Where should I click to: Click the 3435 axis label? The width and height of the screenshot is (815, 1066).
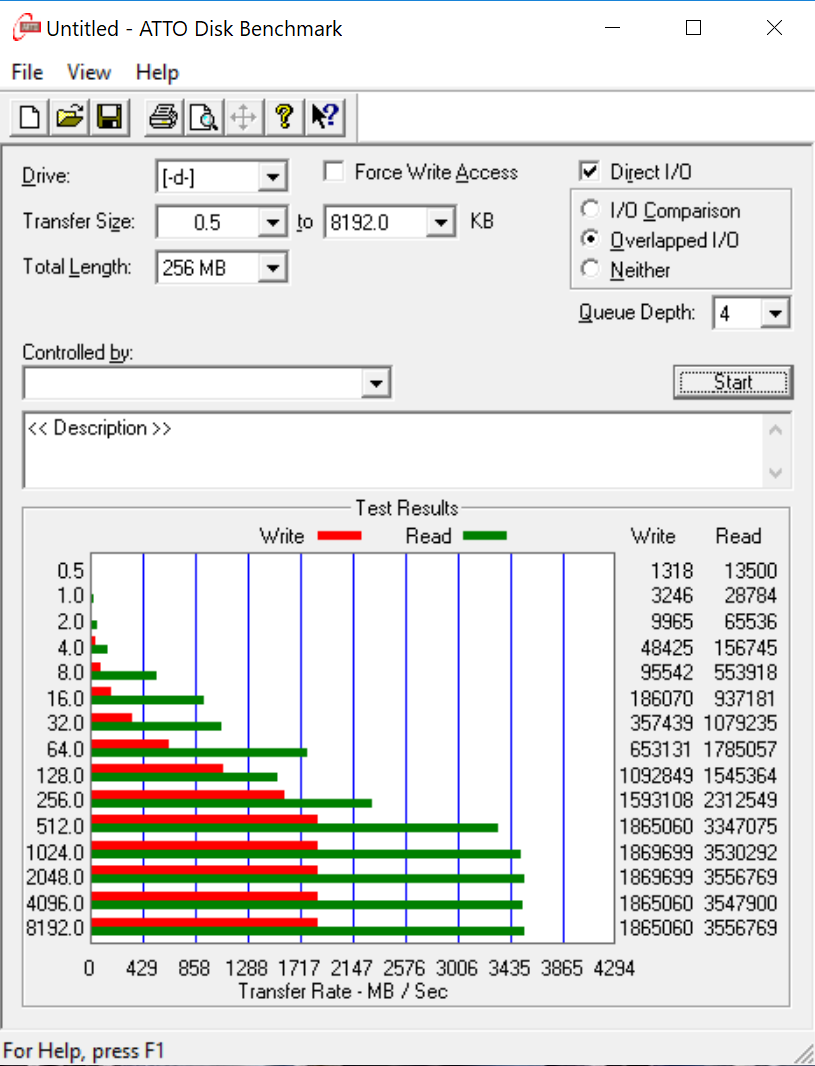(x=509, y=967)
